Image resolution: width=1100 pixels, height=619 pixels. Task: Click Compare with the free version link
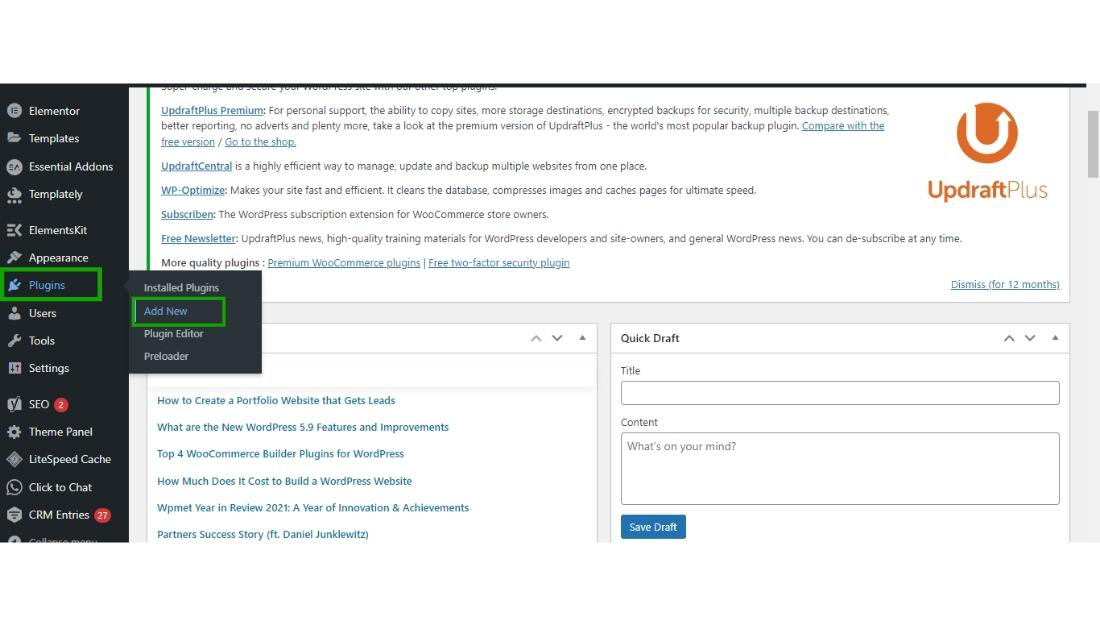pyautogui.click(x=843, y=126)
